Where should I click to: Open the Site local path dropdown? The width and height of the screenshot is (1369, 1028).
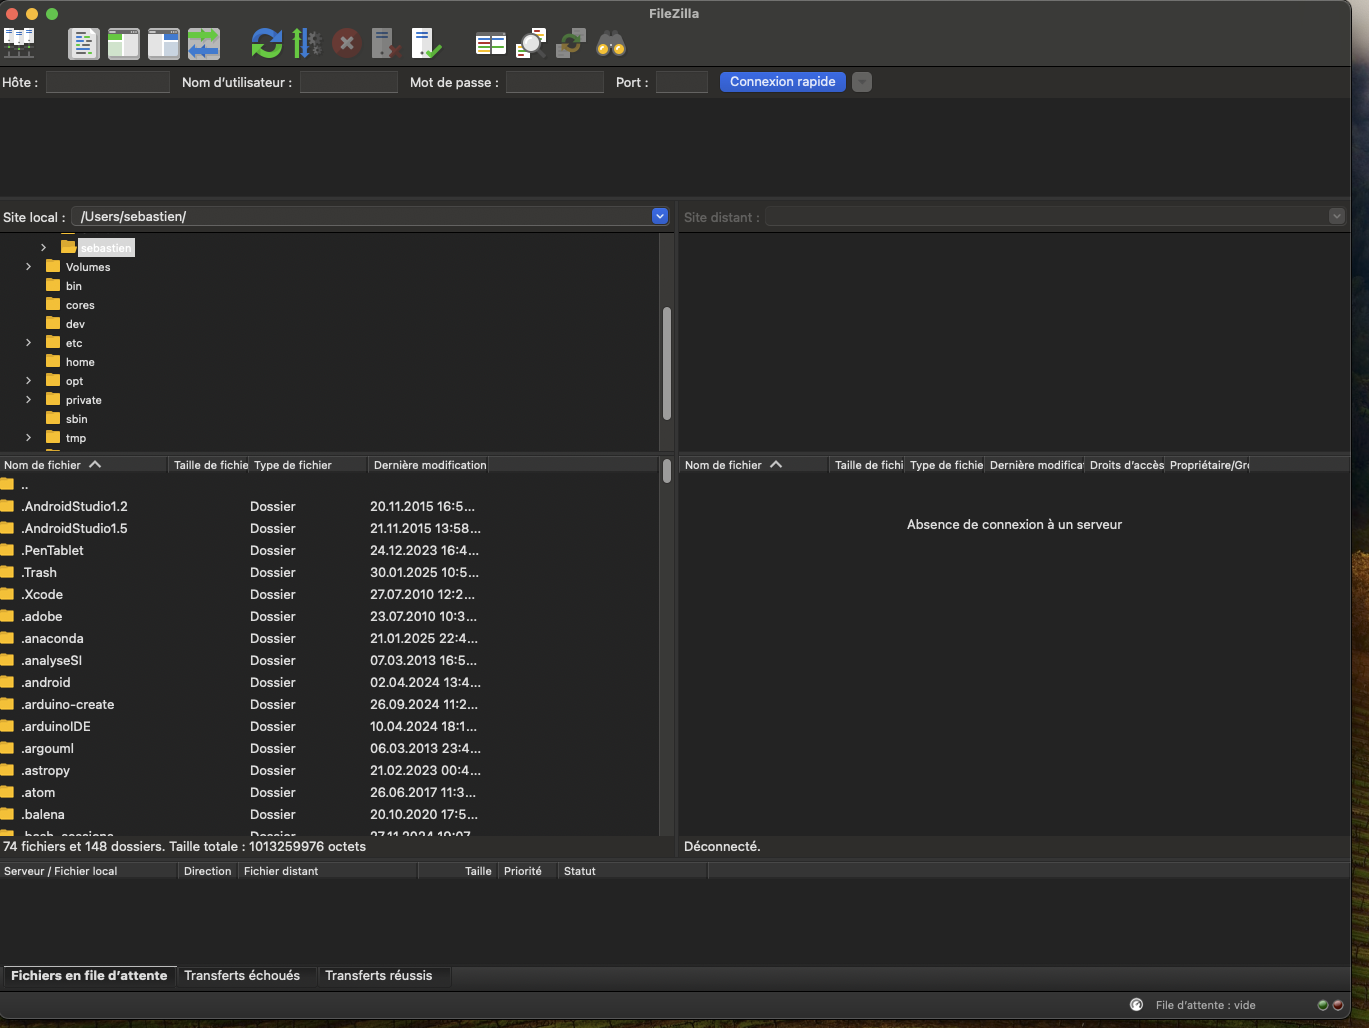659,216
